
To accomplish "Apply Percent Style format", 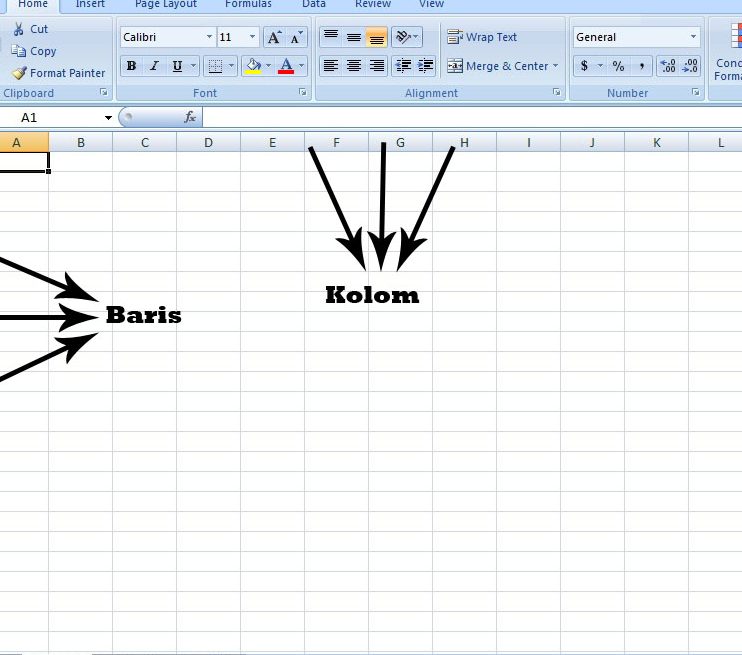I will click(618, 66).
